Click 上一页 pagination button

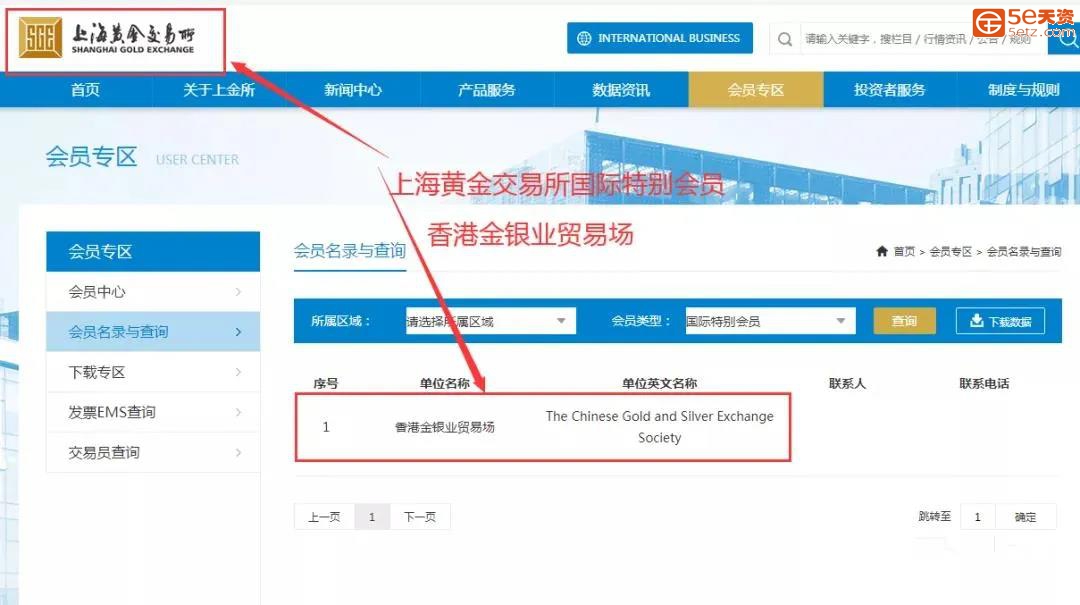[324, 517]
